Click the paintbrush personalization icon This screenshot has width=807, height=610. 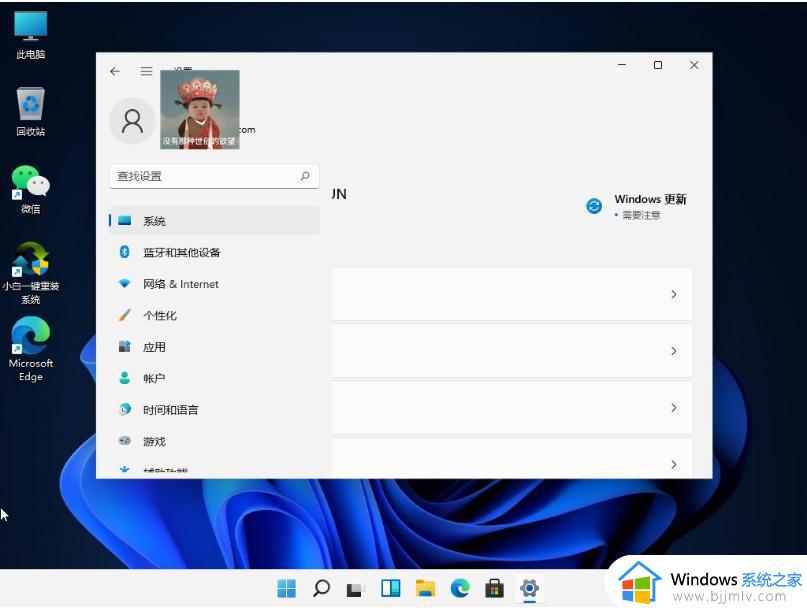[x=125, y=315]
